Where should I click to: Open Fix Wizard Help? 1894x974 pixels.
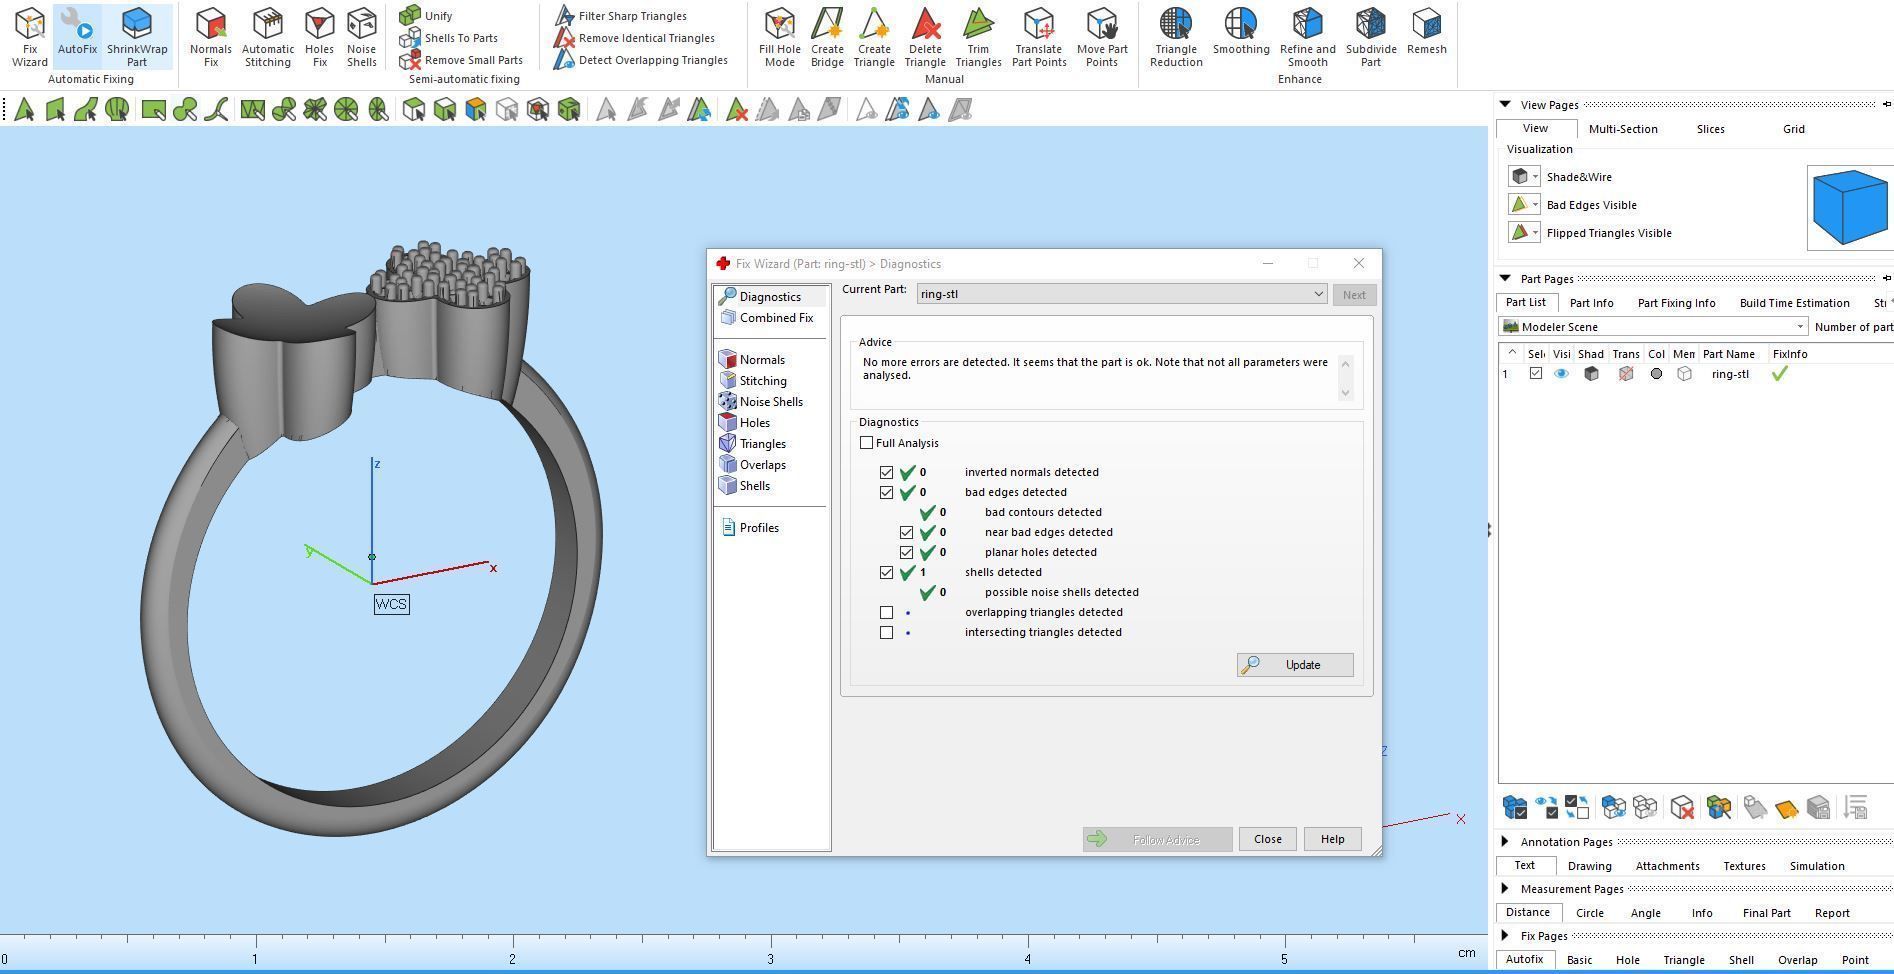pyautogui.click(x=1332, y=839)
